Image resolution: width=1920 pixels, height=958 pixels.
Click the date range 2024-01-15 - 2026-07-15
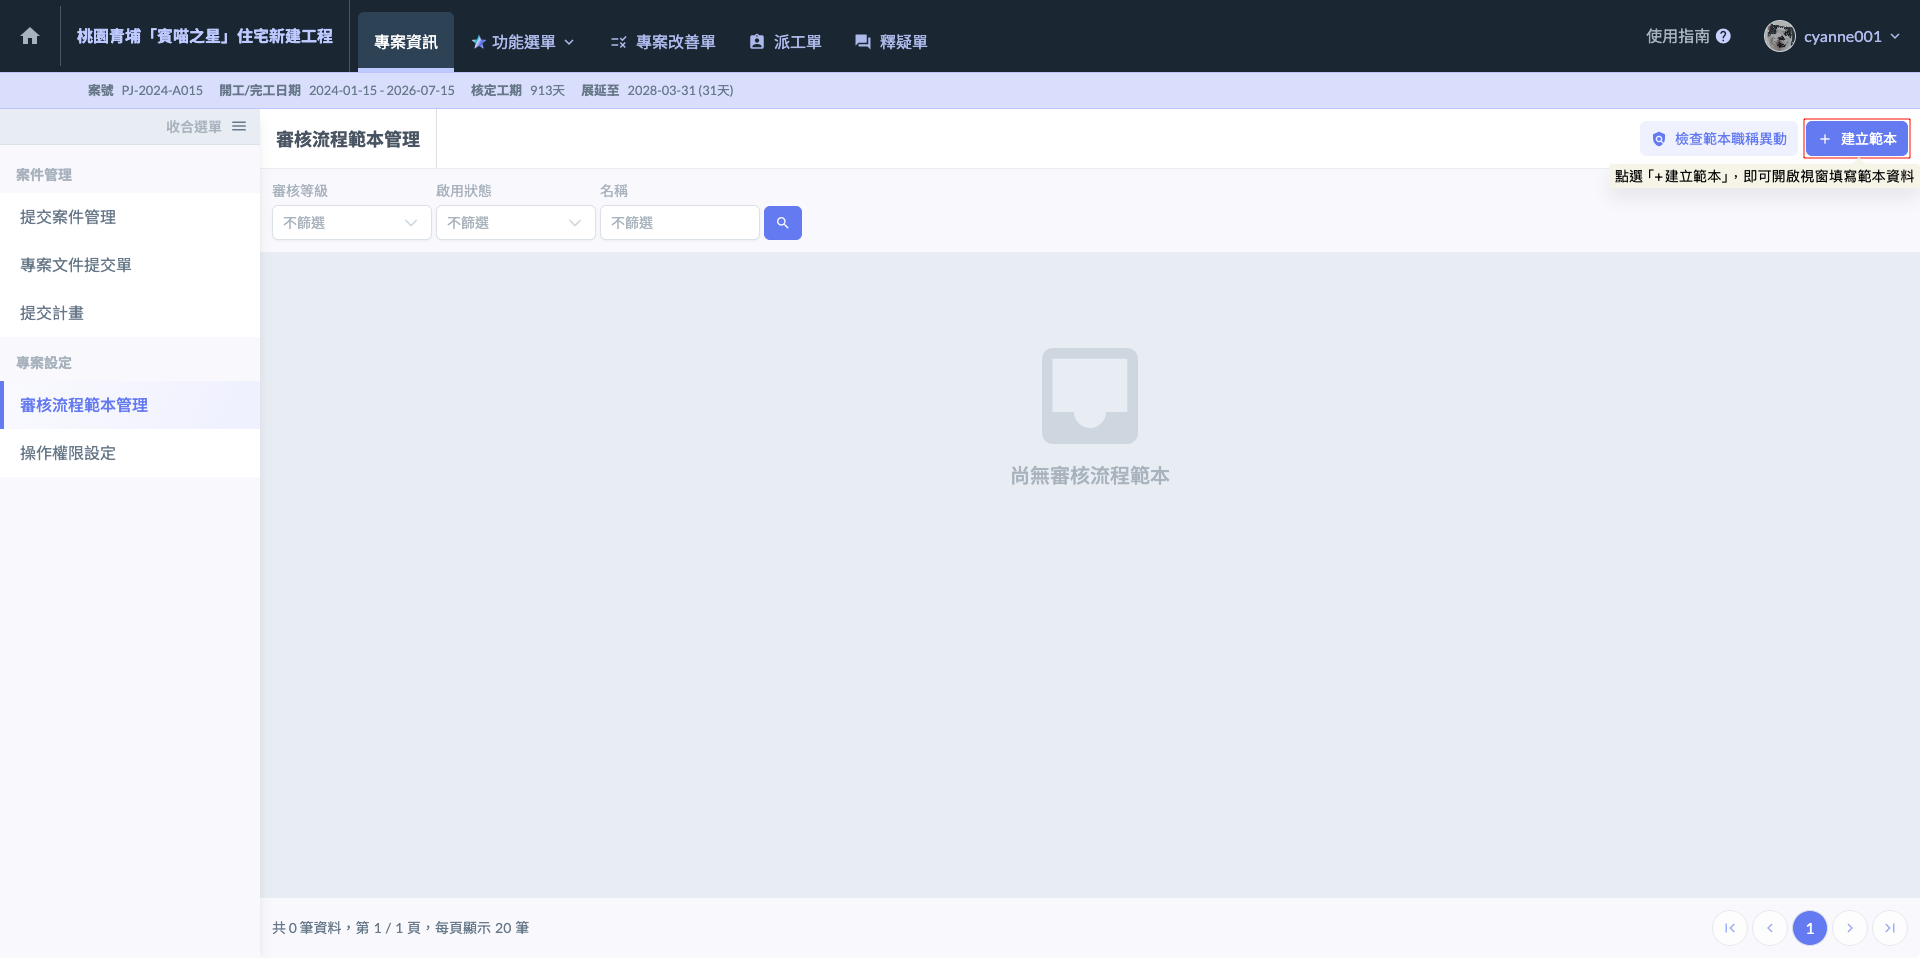tap(382, 90)
